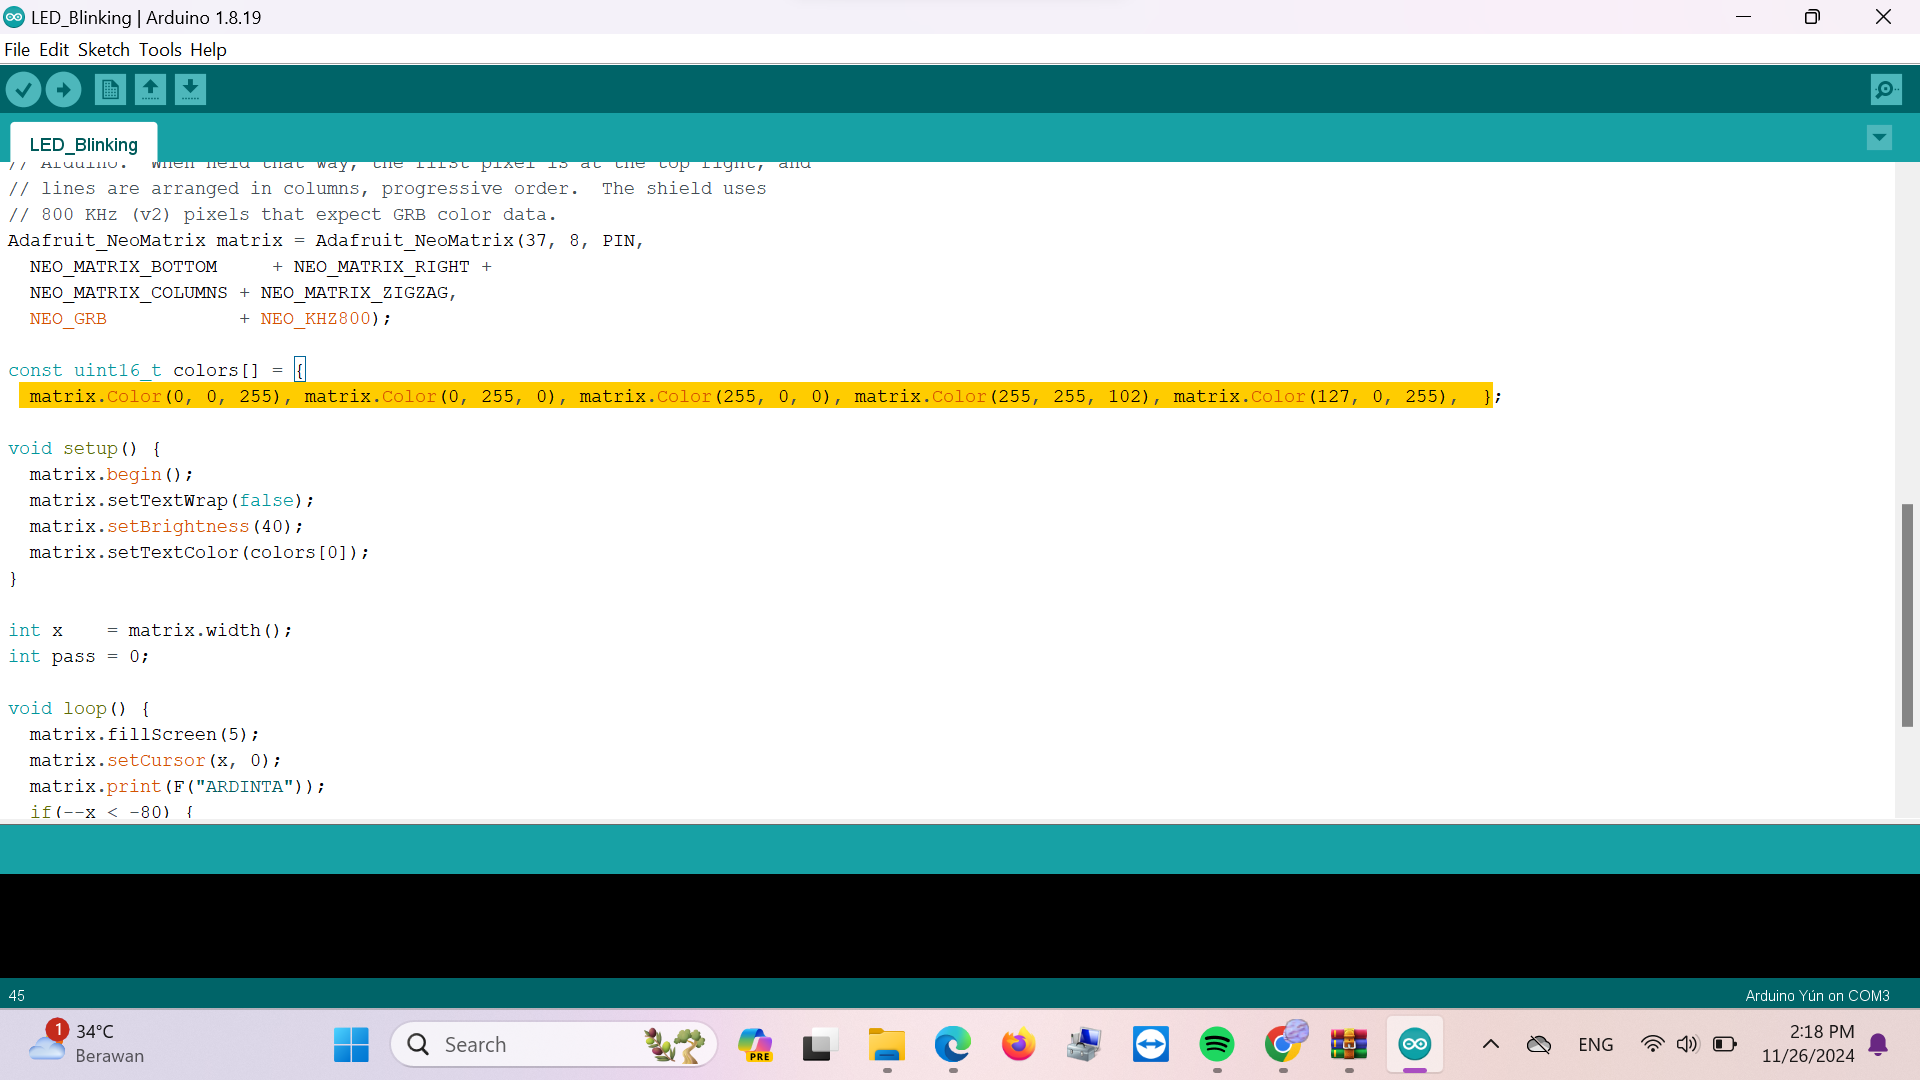
Task: Click the Serial Monitor magnifier icon
Action: click(1887, 90)
